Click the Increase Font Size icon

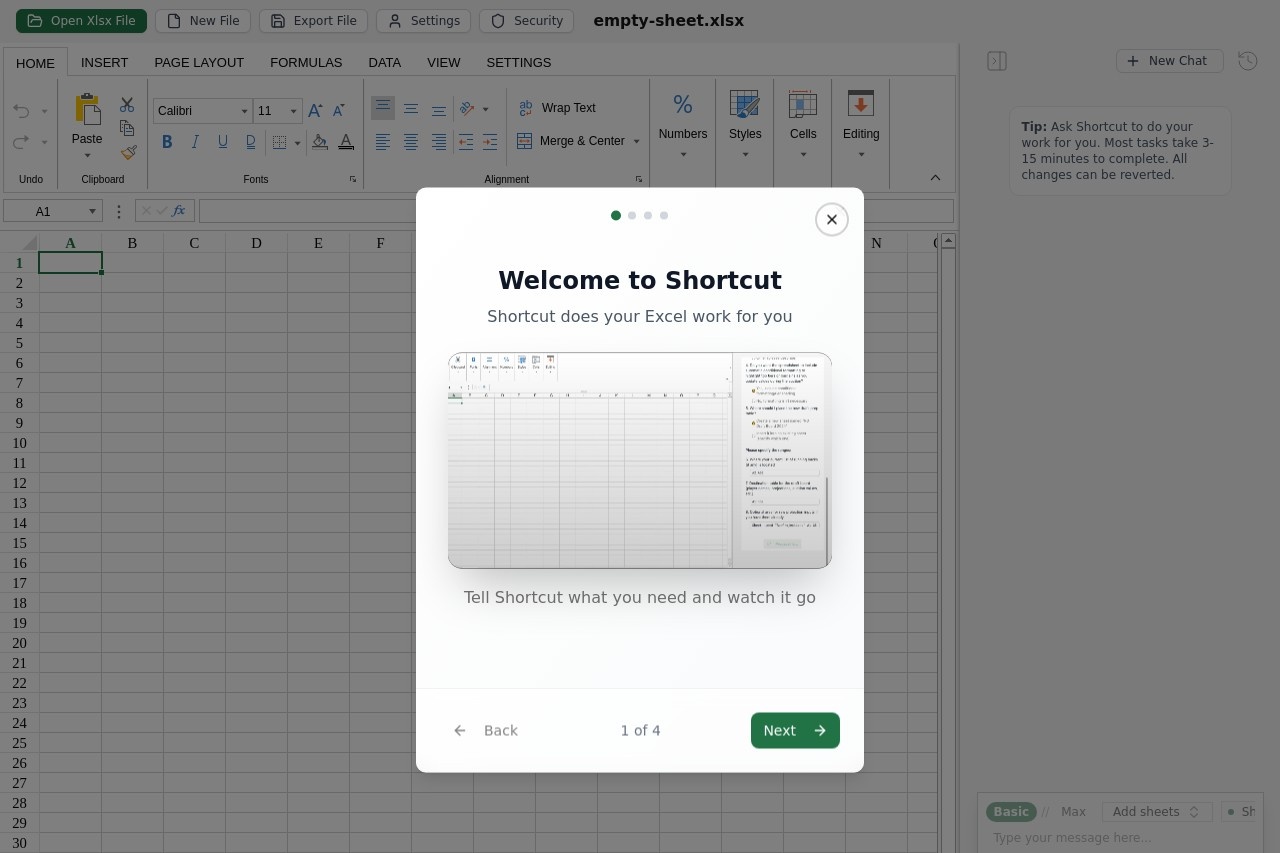pyautogui.click(x=315, y=111)
